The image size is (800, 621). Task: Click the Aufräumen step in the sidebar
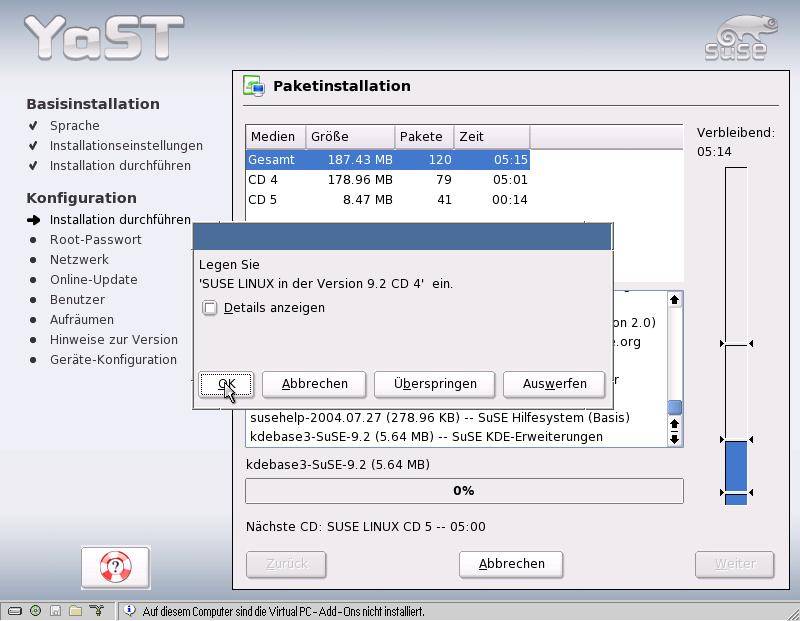[x=82, y=319]
